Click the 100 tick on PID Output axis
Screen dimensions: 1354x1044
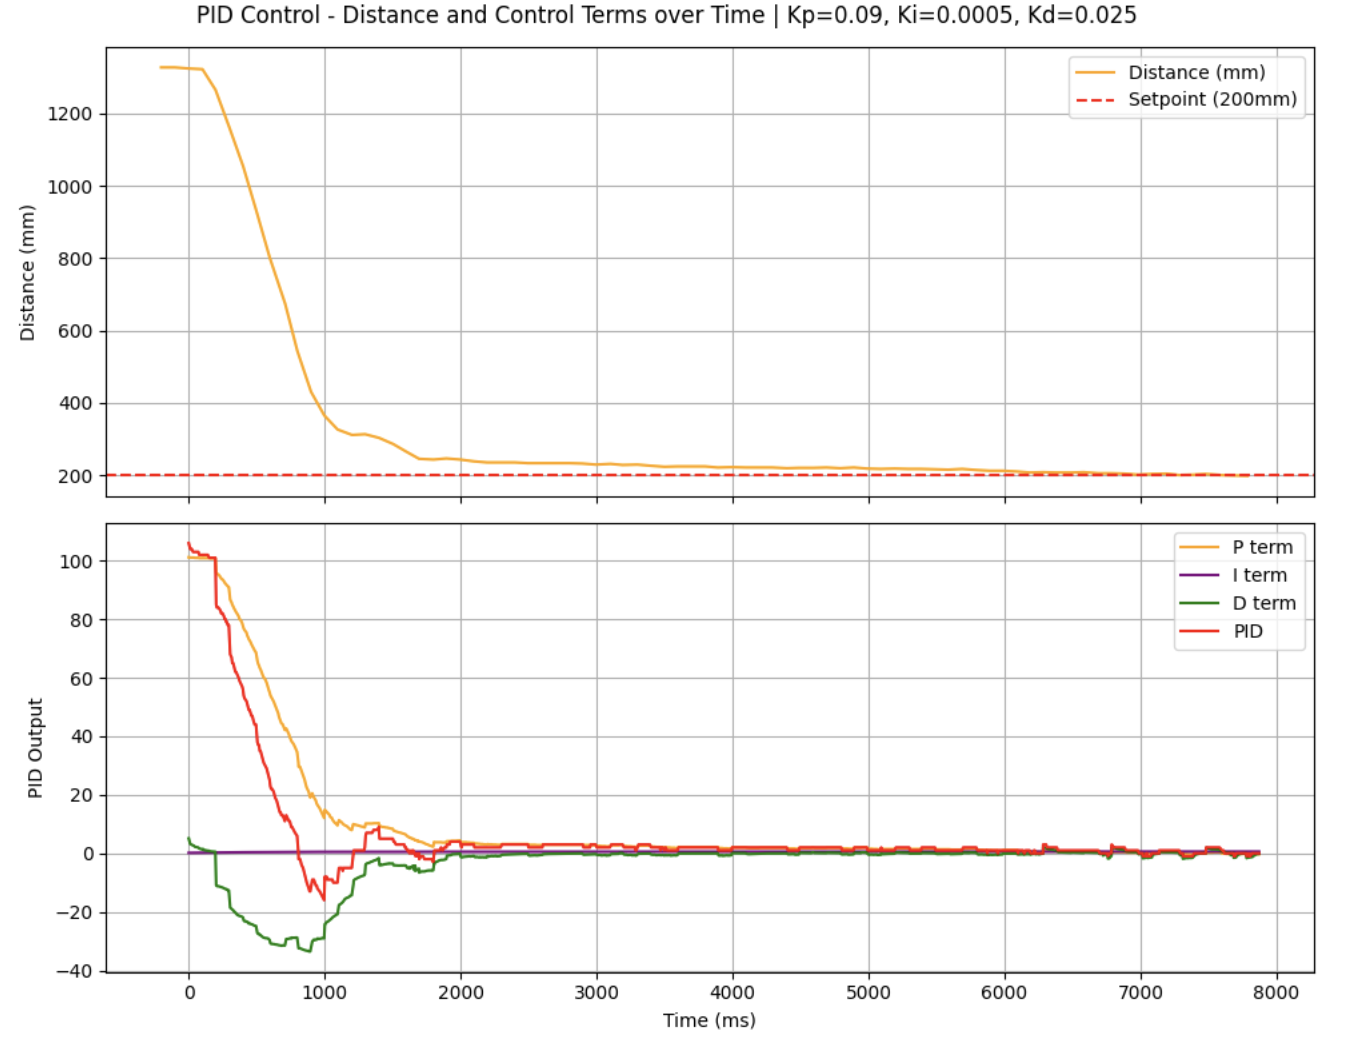(x=76, y=561)
